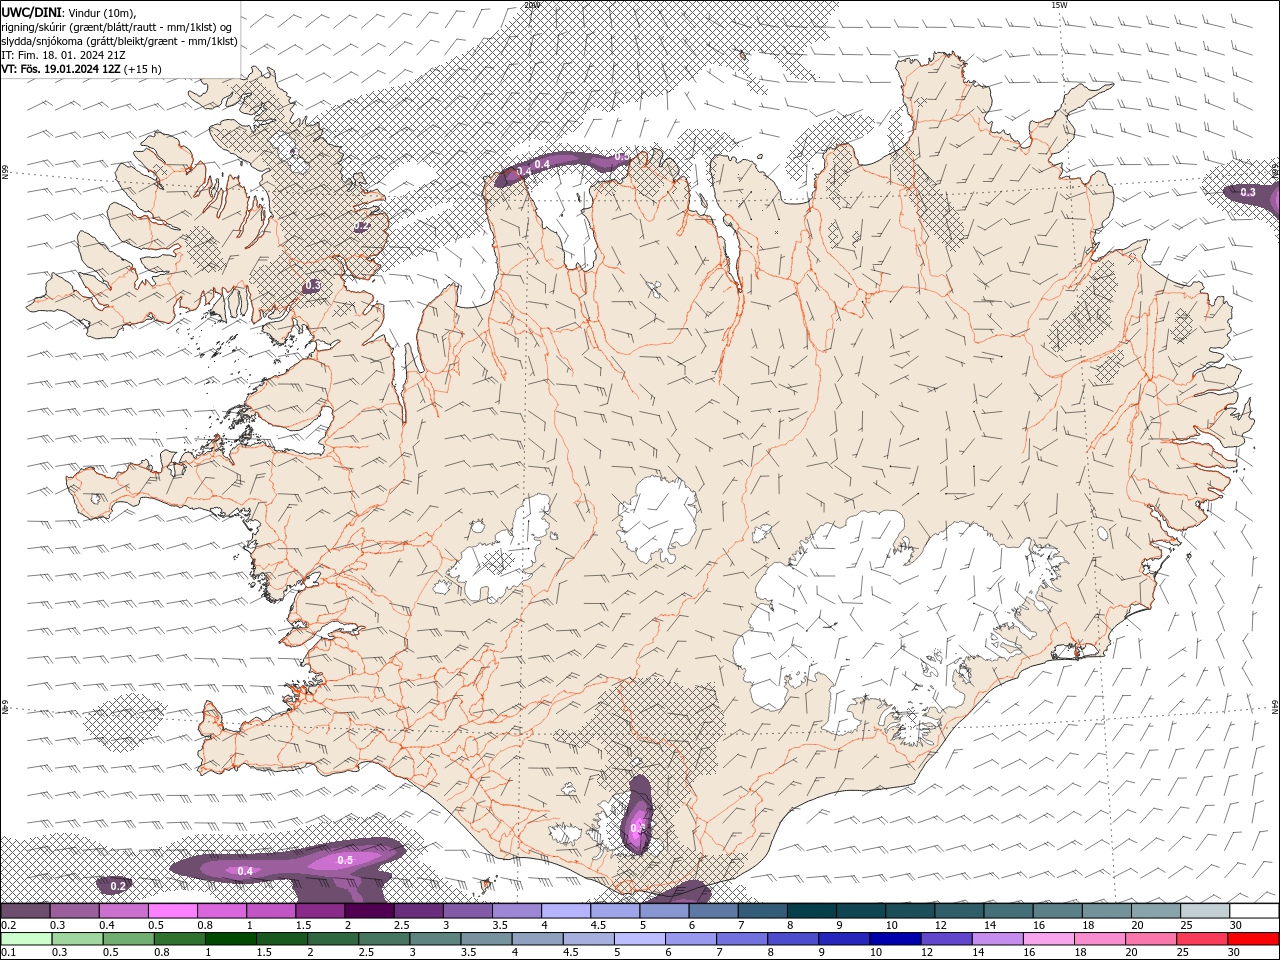Click the darkest purple swatch in upper legend row

click(x=369, y=911)
